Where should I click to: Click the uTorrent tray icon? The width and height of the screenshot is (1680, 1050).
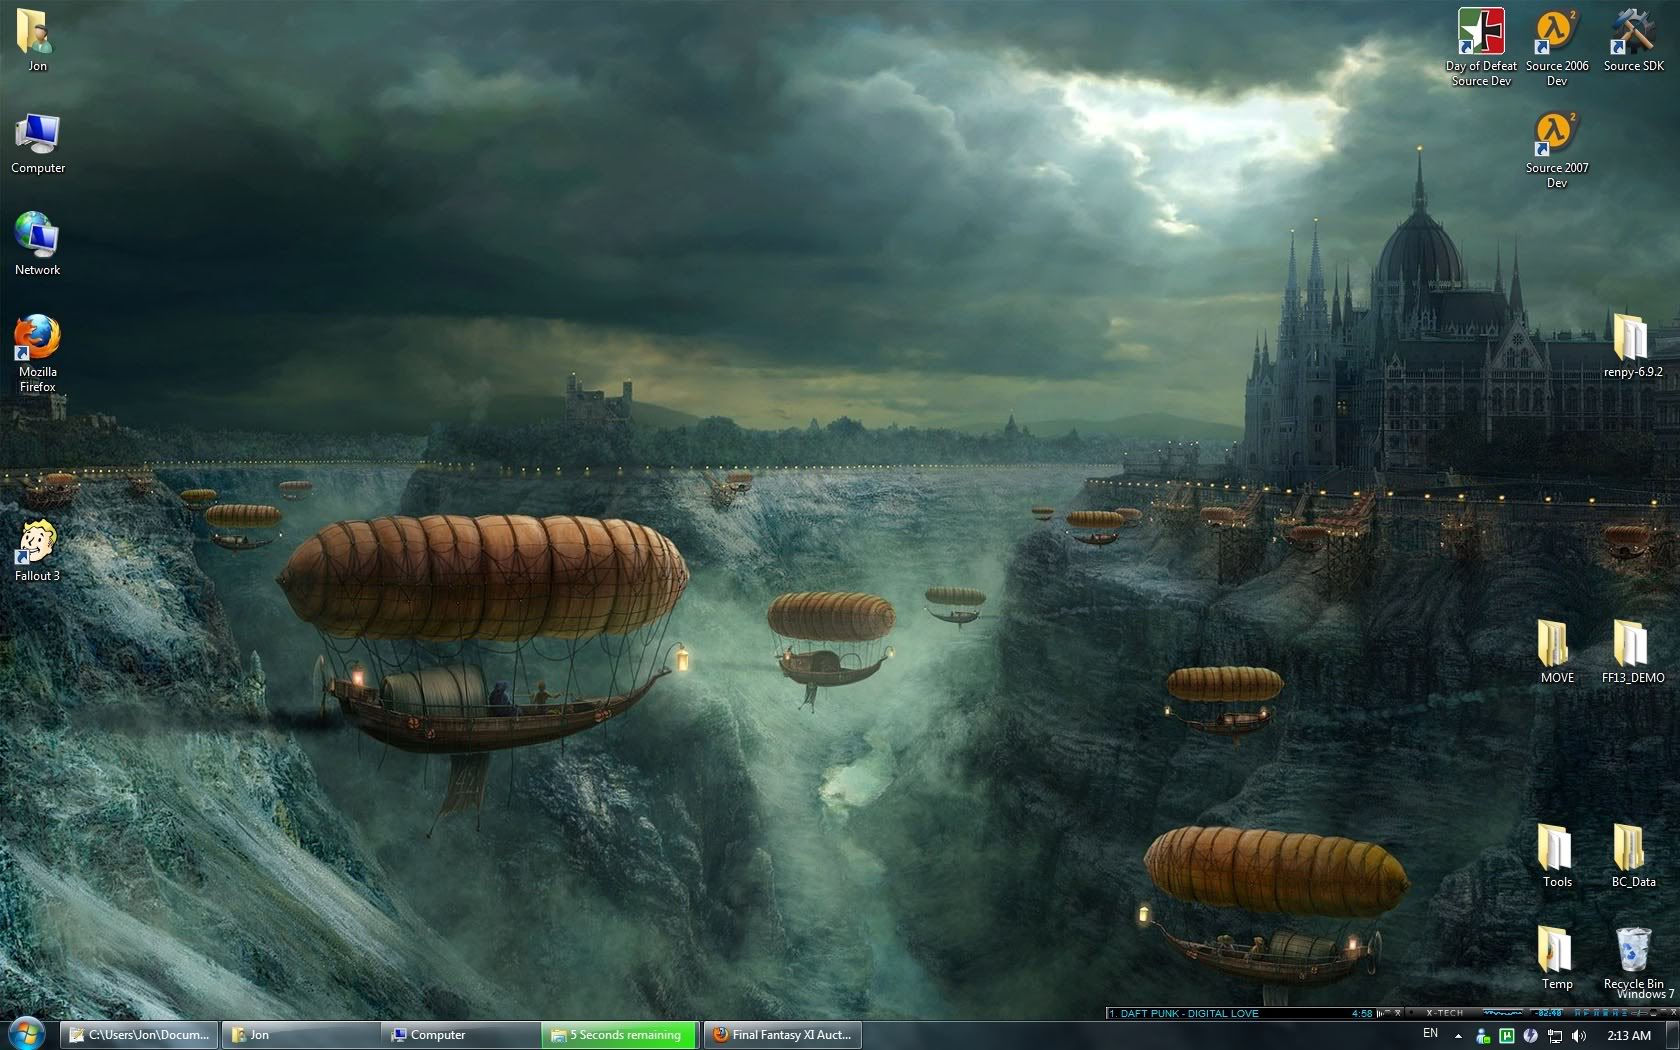(x=1506, y=1036)
